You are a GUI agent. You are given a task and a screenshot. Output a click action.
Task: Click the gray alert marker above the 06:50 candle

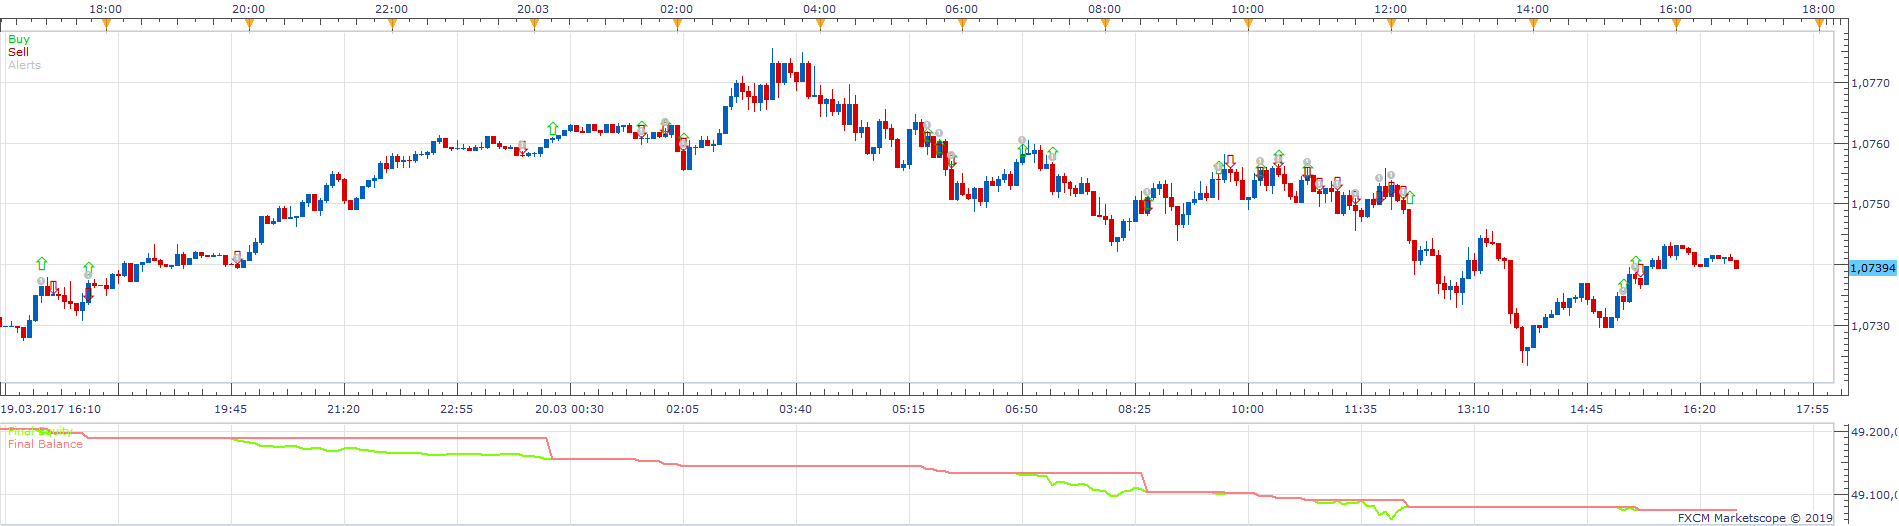[x=1022, y=141]
